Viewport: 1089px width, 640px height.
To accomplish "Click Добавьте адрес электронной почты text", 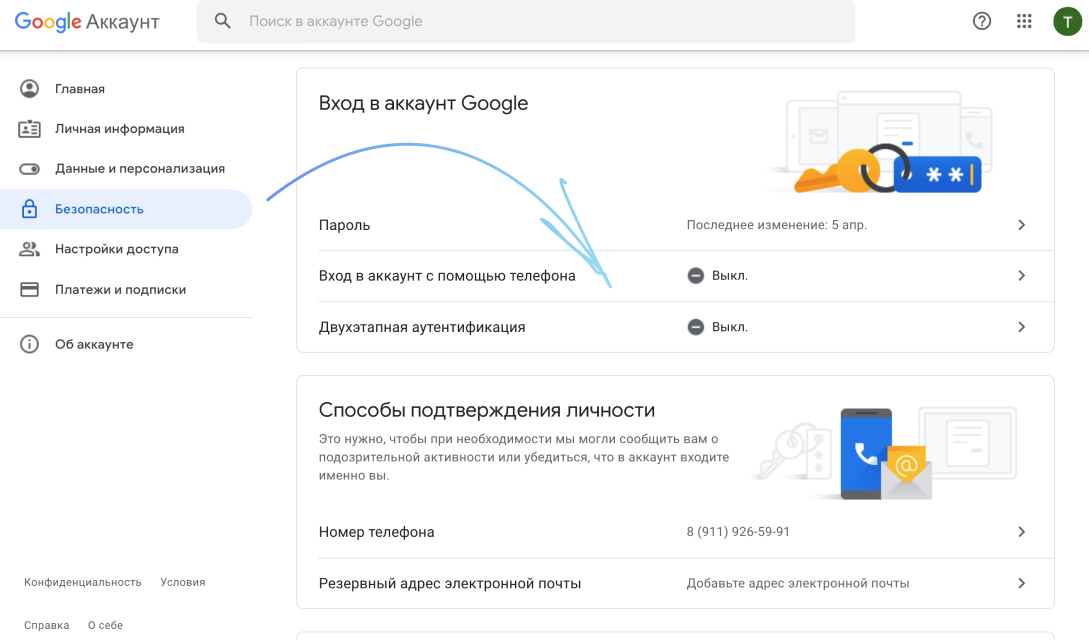I will (x=798, y=583).
